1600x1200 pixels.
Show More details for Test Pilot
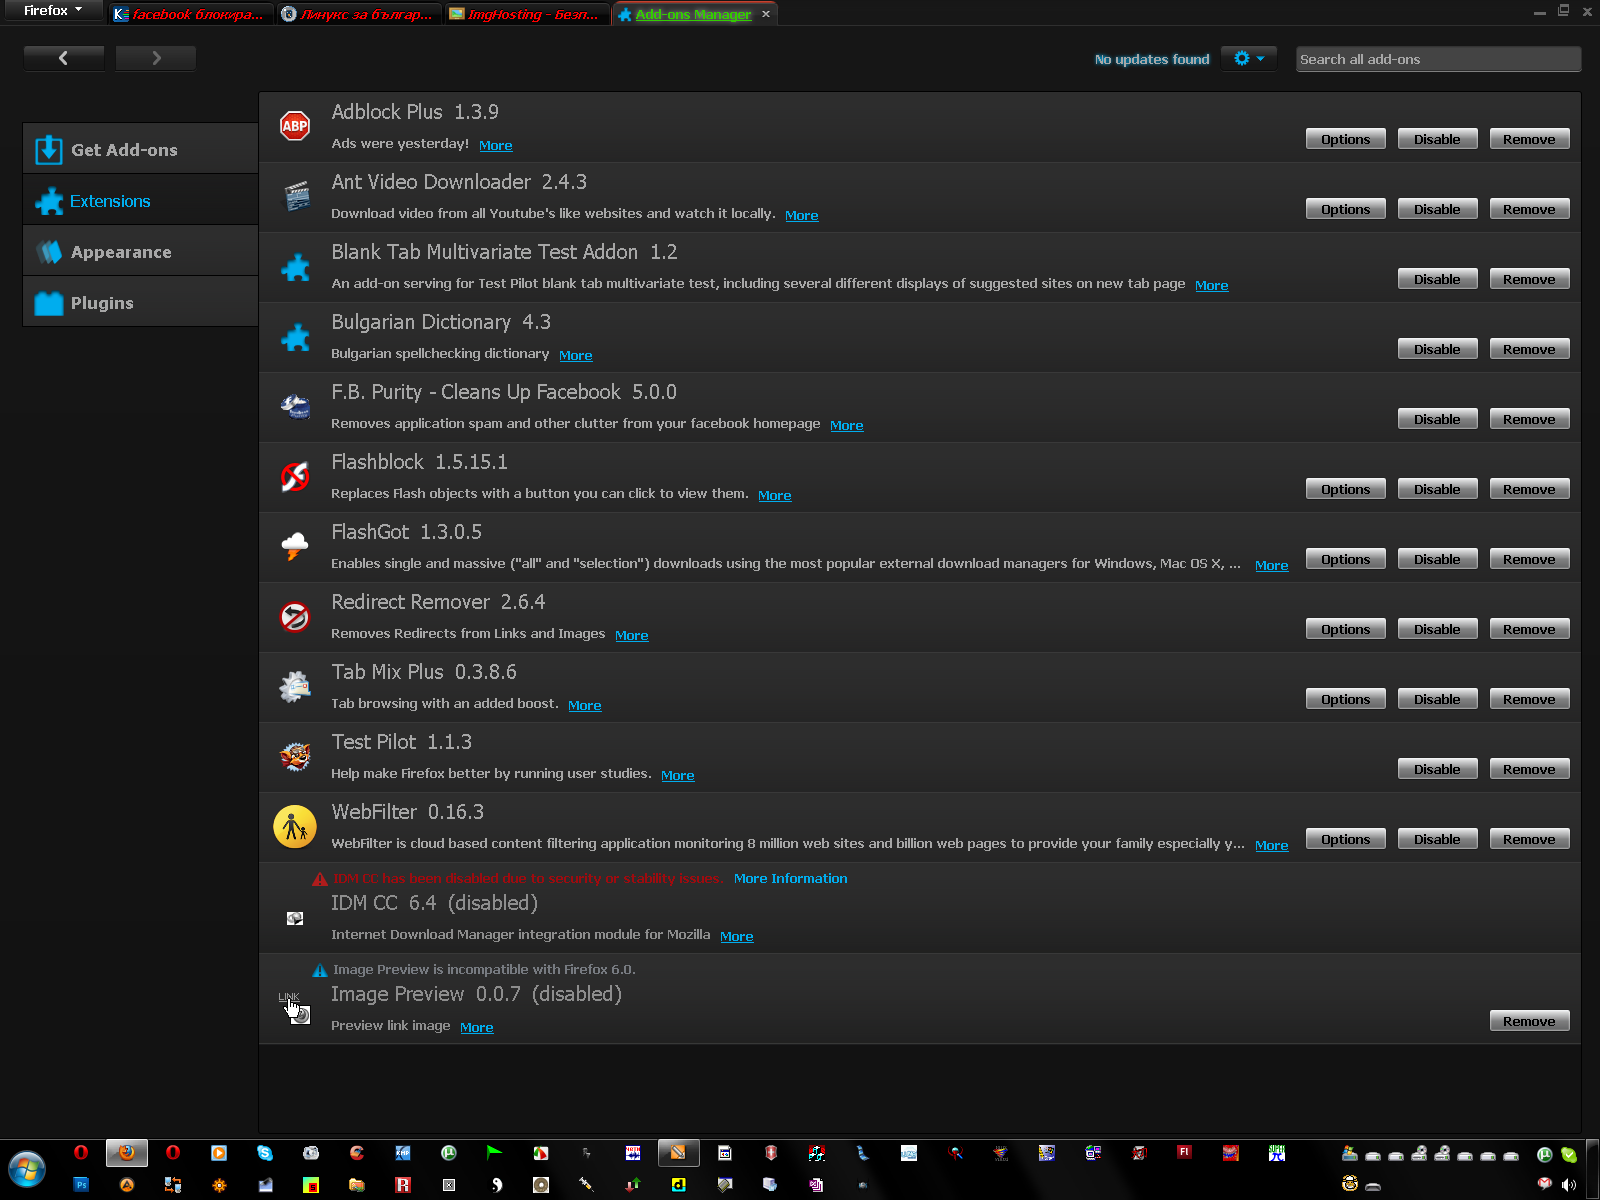677,775
